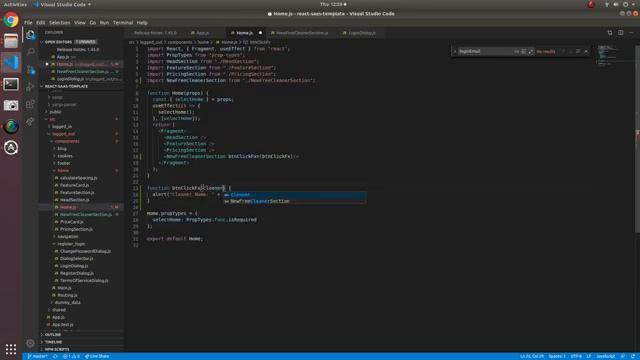Launch Google Chrome from the dock
The image size is (640, 360).
click(11, 20)
